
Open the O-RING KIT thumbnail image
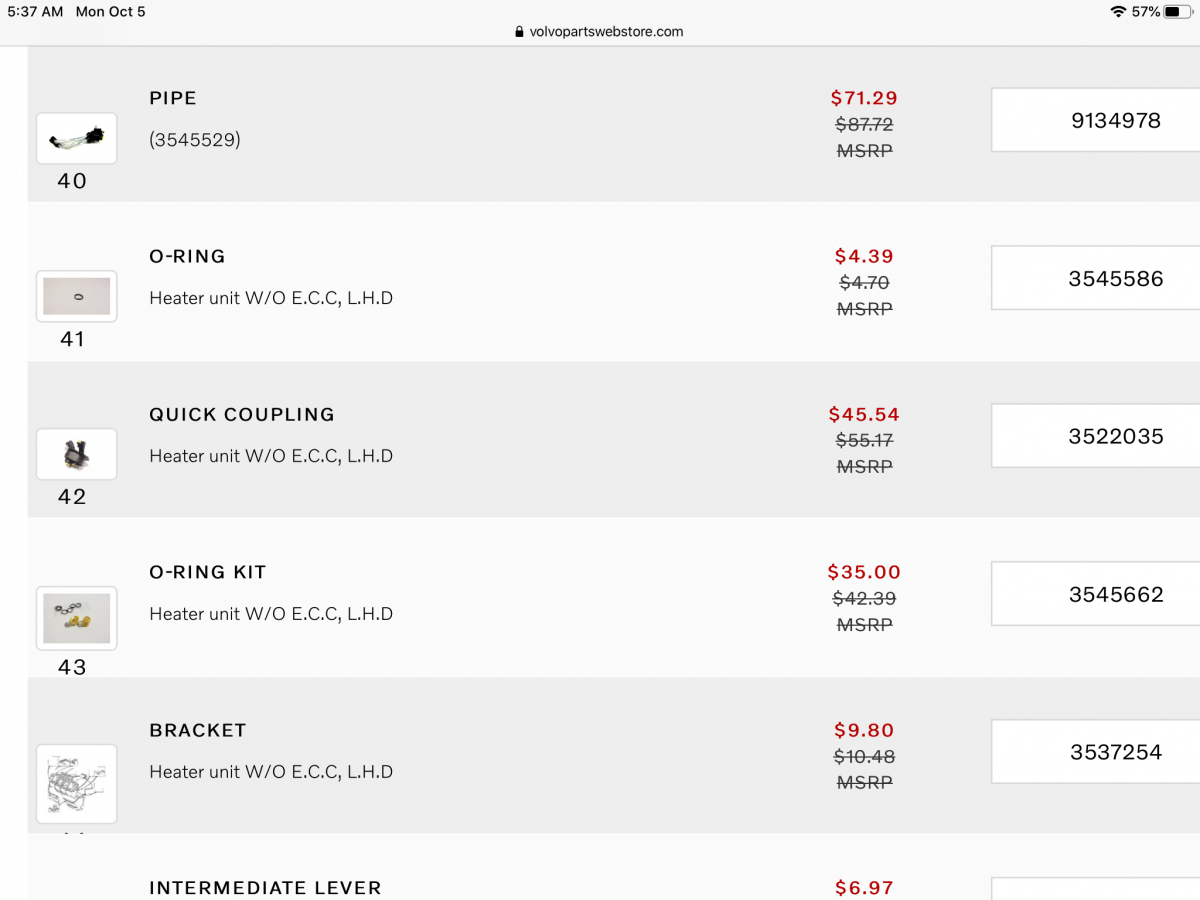[x=76, y=618]
